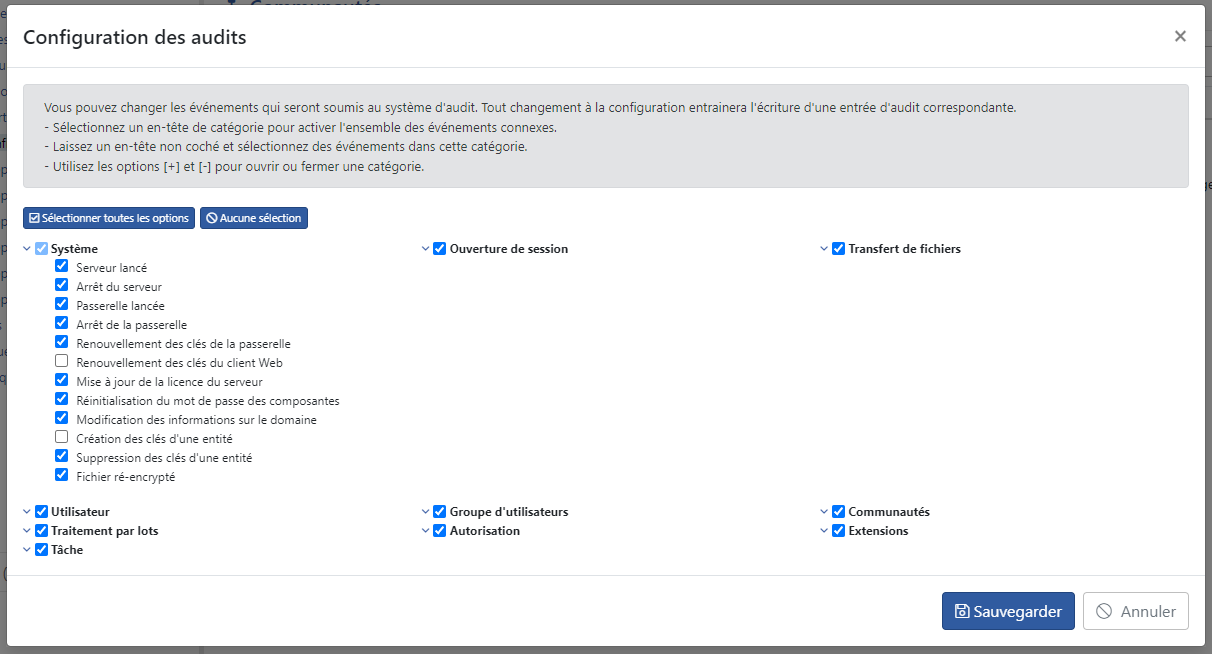Close the audit configuration dialog with X

click(x=1180, y=37)
